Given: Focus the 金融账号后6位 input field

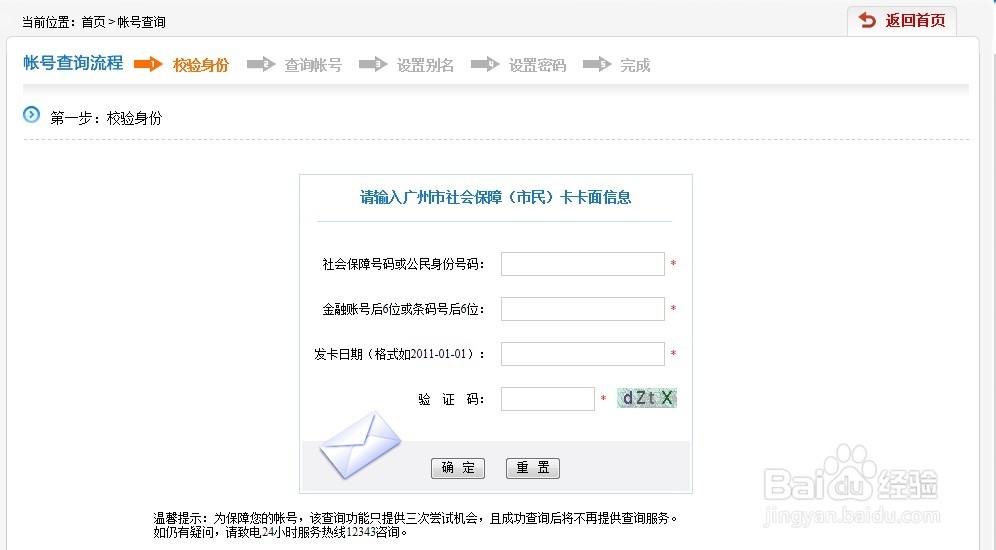Looking at the screenshot, I should (x=582, y=309).
